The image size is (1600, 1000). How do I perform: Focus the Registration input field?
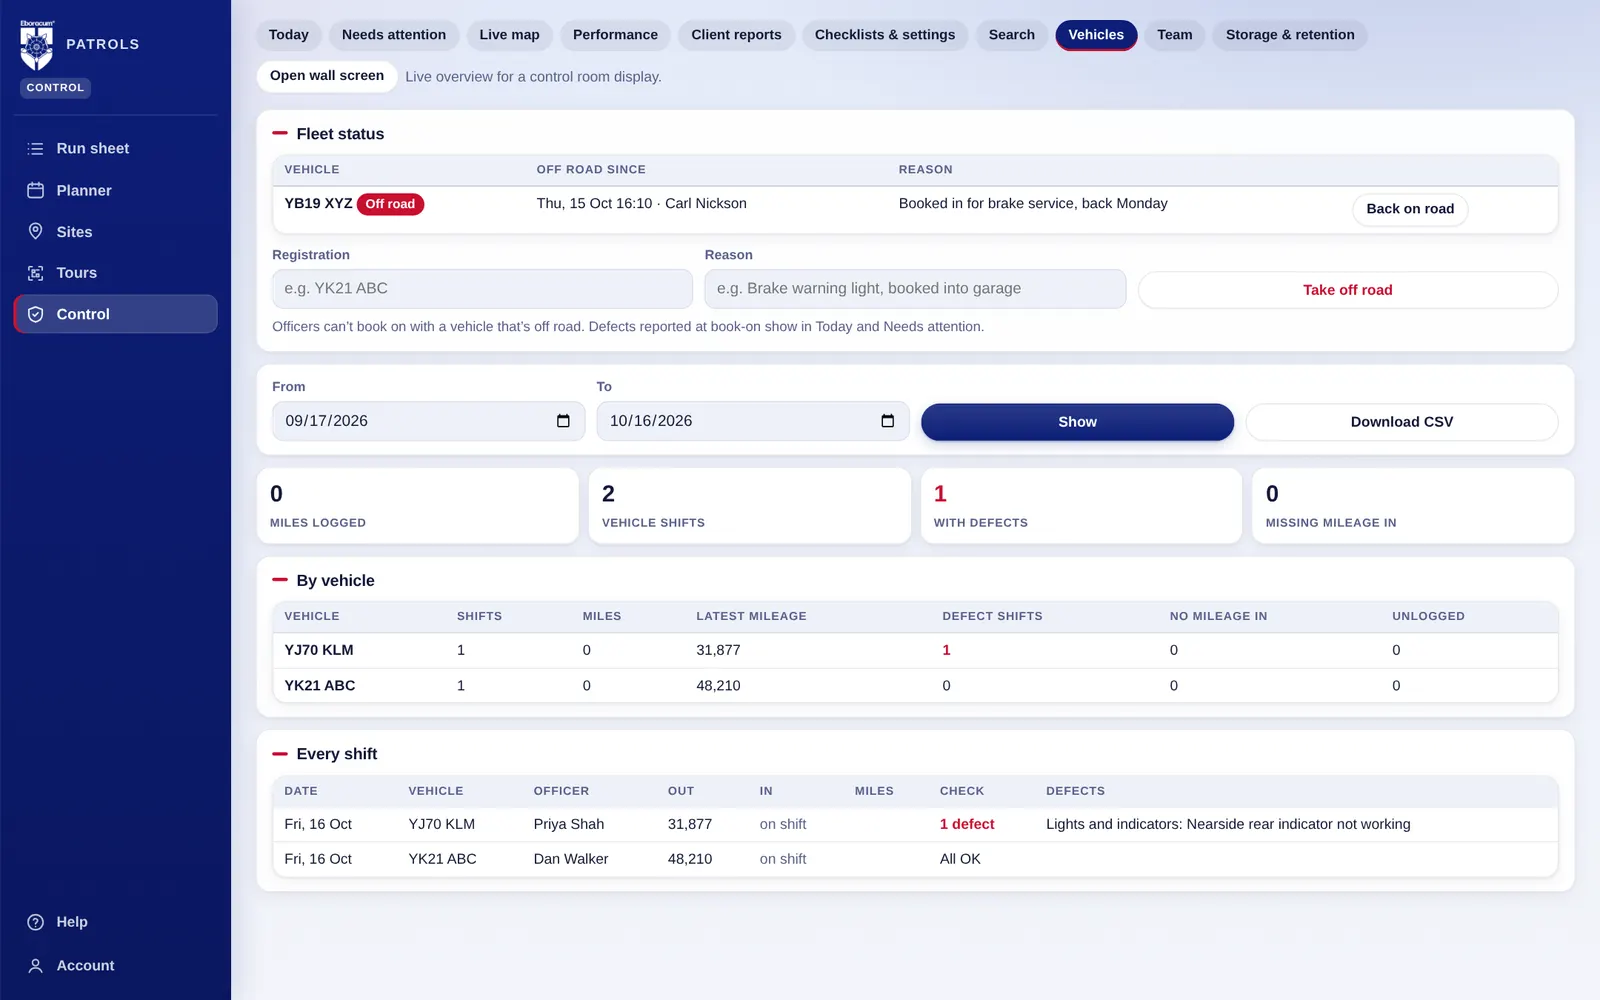click(482, 289)
